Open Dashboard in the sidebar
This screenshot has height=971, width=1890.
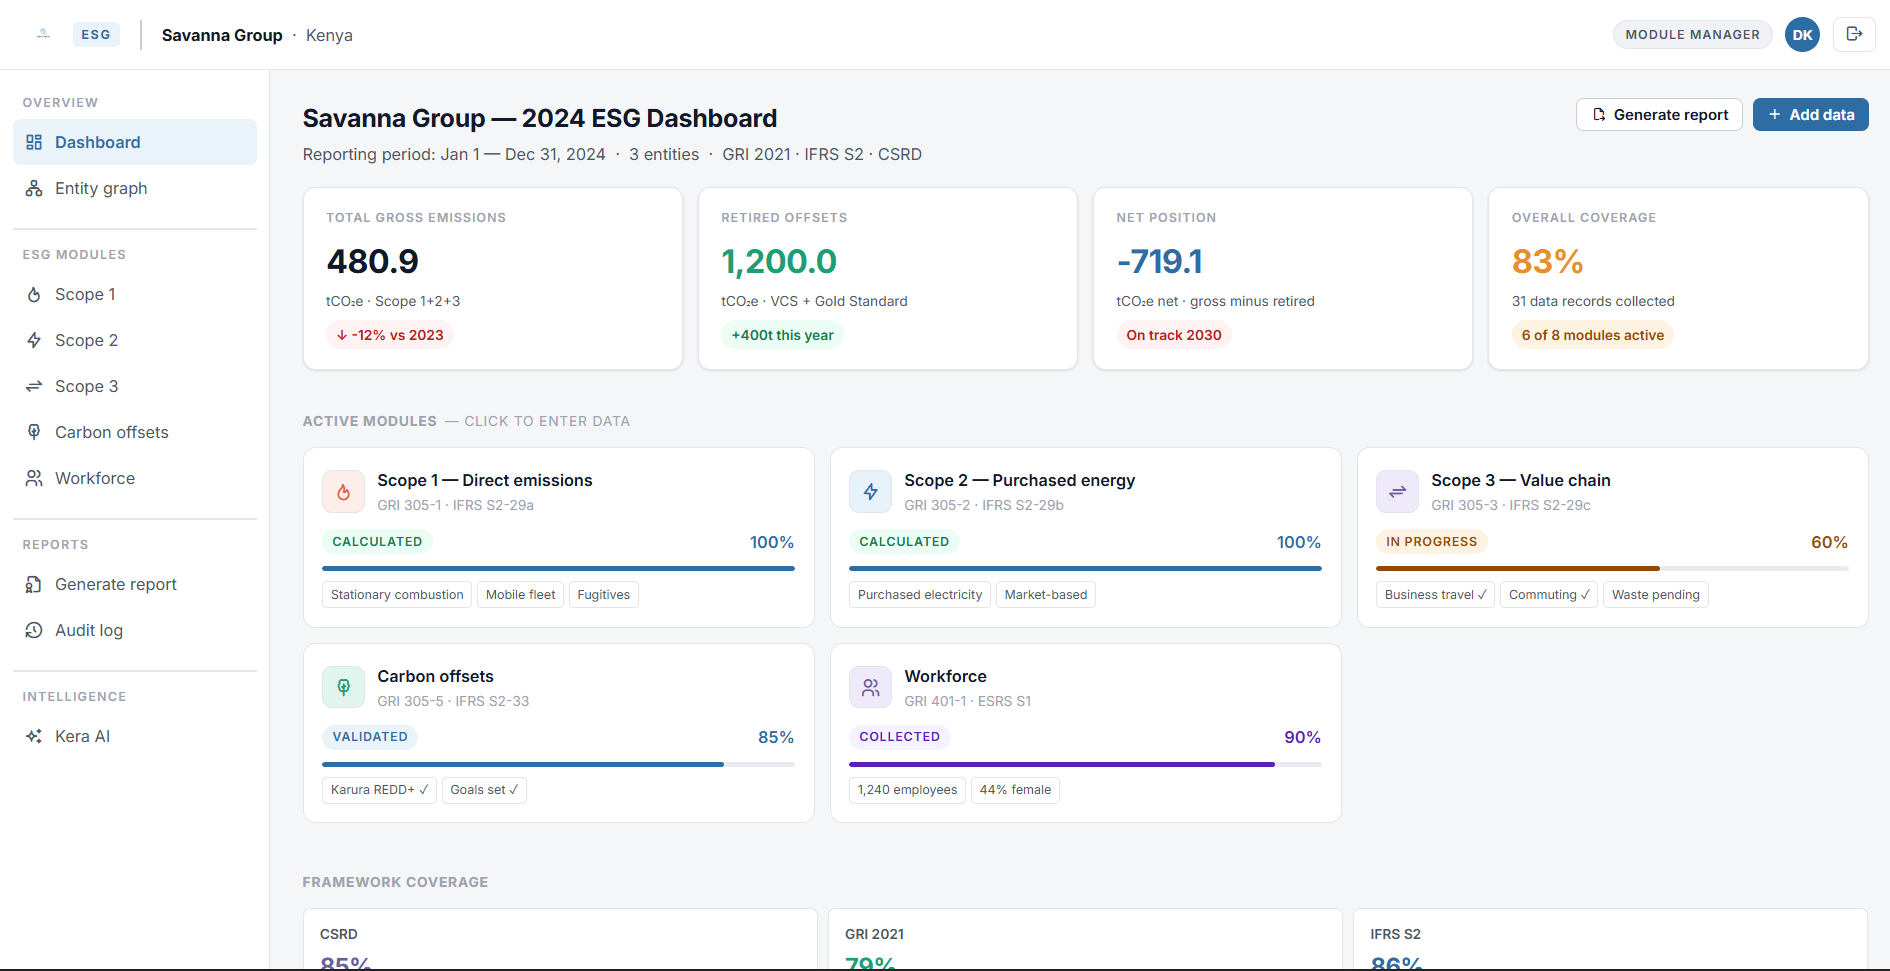pos(135,142)
